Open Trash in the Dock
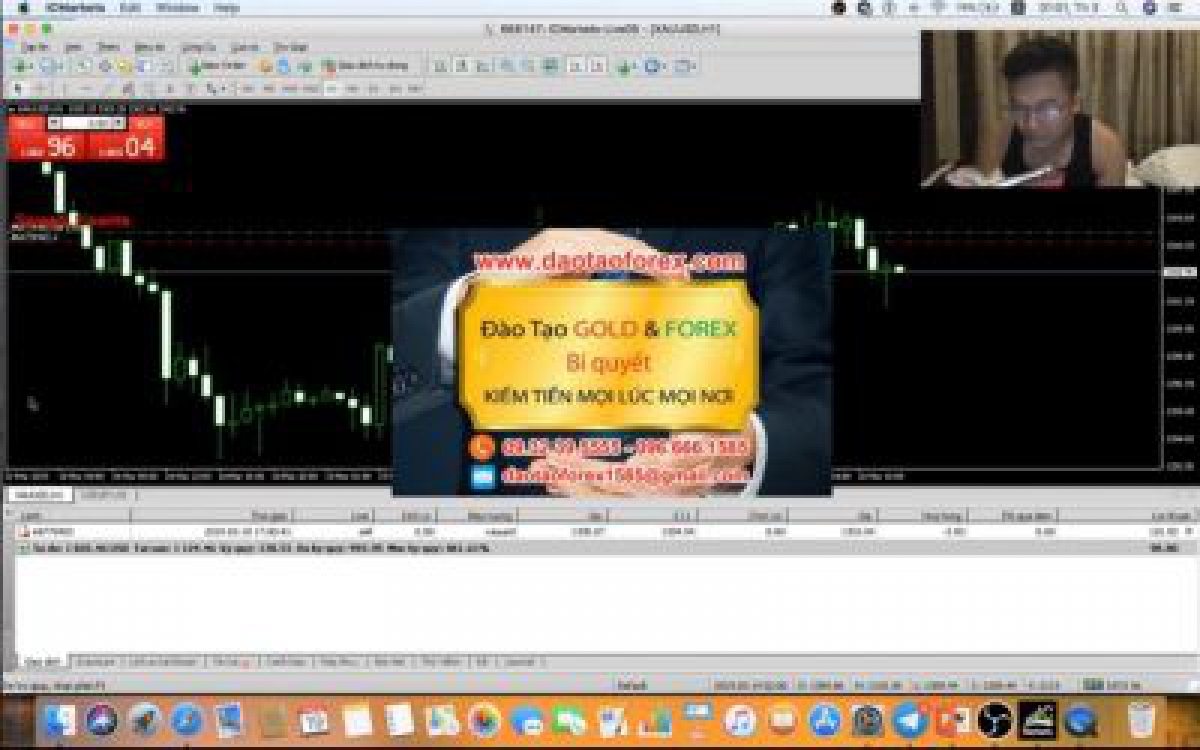The width and height of the screenshot is (1200, 750). pyautogui.click(x=1140, y=719)
